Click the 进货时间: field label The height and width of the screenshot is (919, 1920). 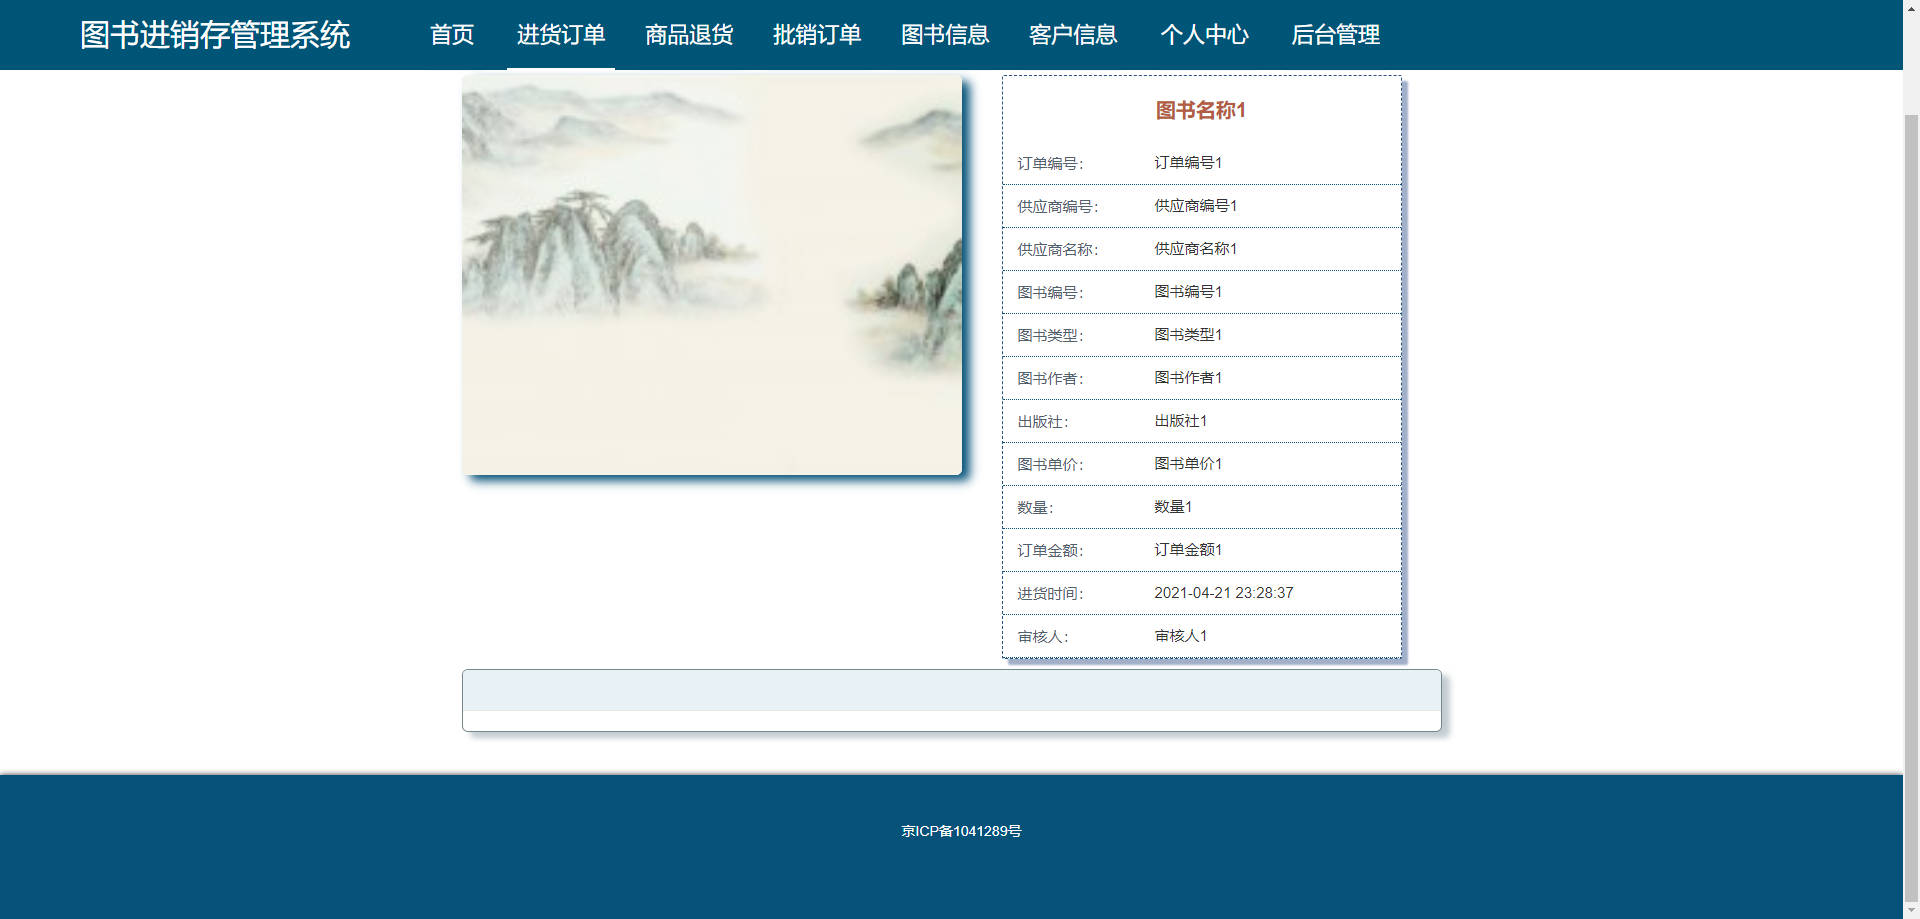pos(1050,593)
